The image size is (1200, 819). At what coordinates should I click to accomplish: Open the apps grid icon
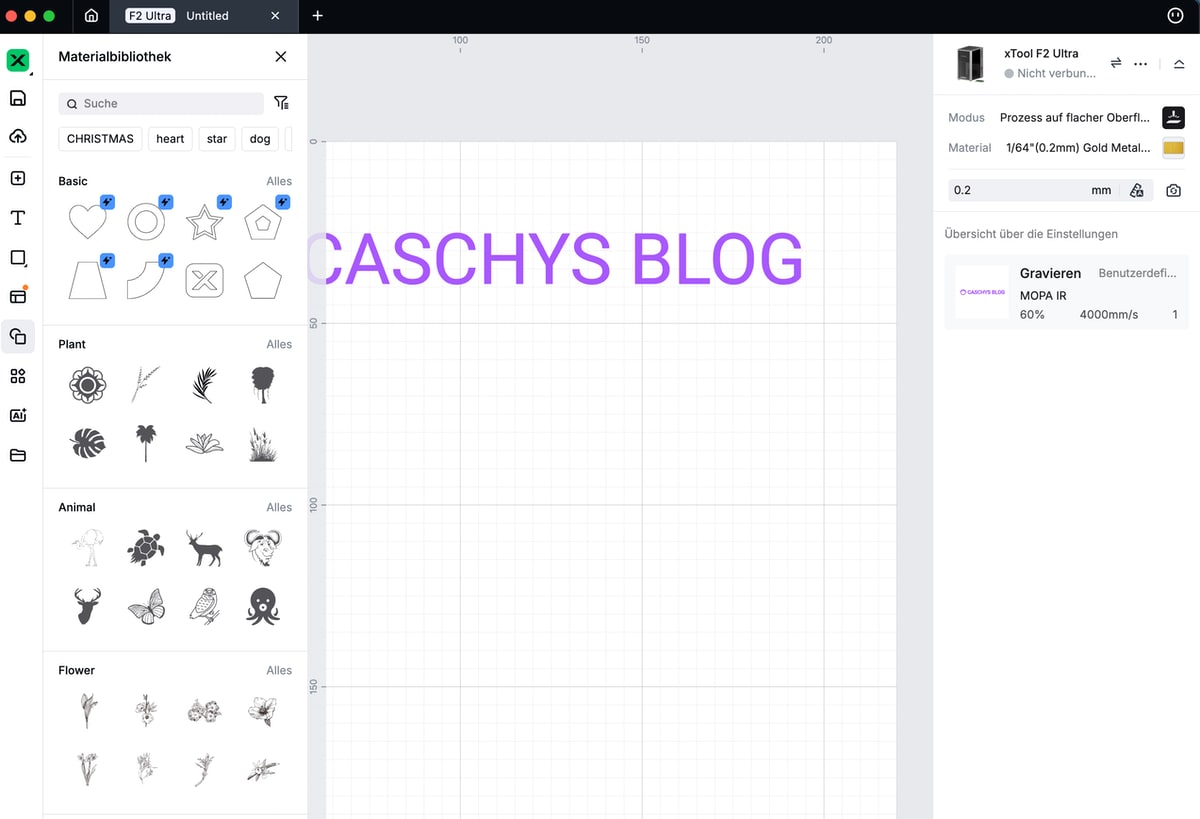point(18,376)
